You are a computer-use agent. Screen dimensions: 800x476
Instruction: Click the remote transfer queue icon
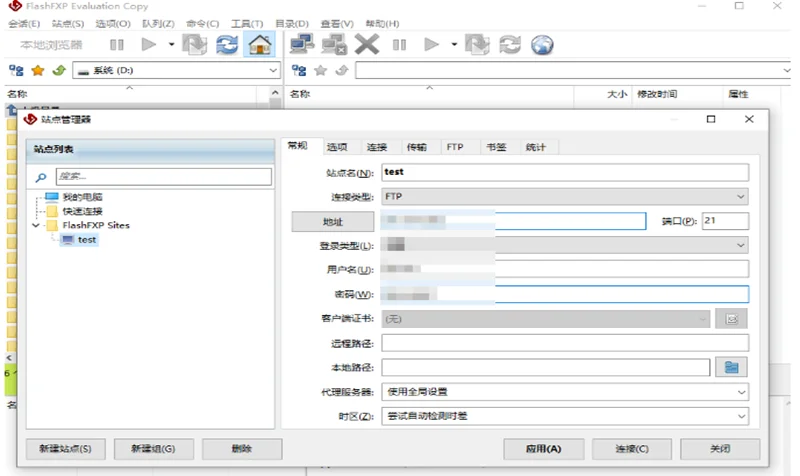tap(478, 45)
